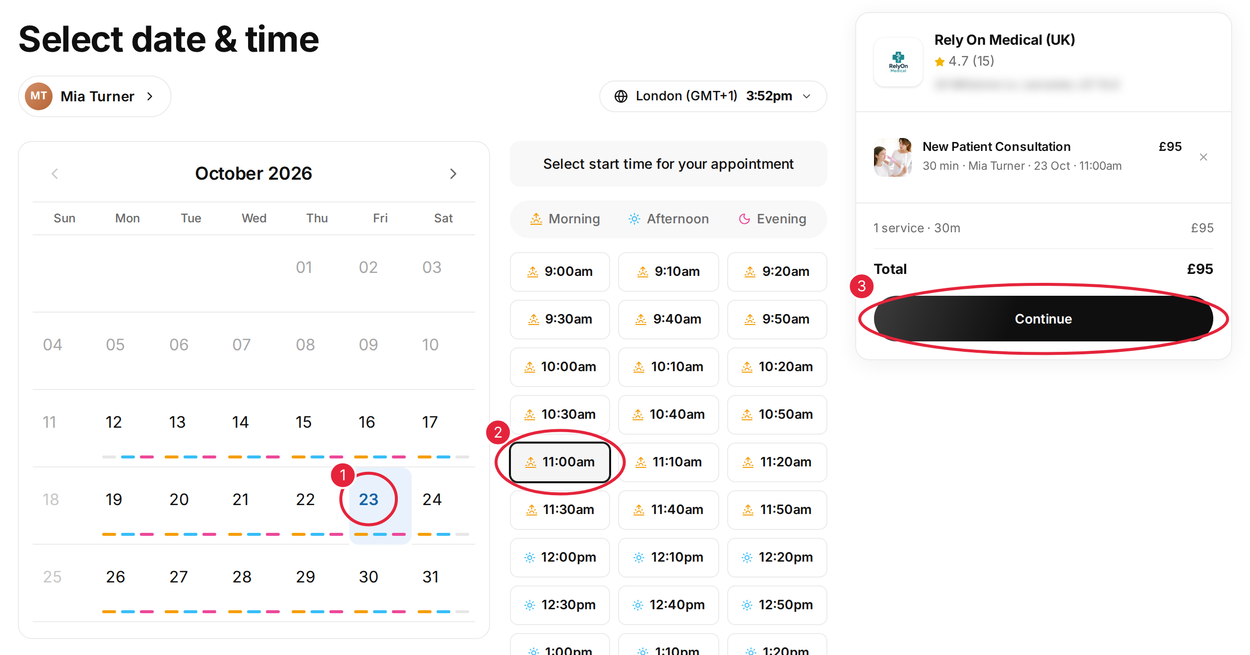Click the selected 11:00am slot
The height and width of the screenshot is (655, 1250).
click(560, 462)
